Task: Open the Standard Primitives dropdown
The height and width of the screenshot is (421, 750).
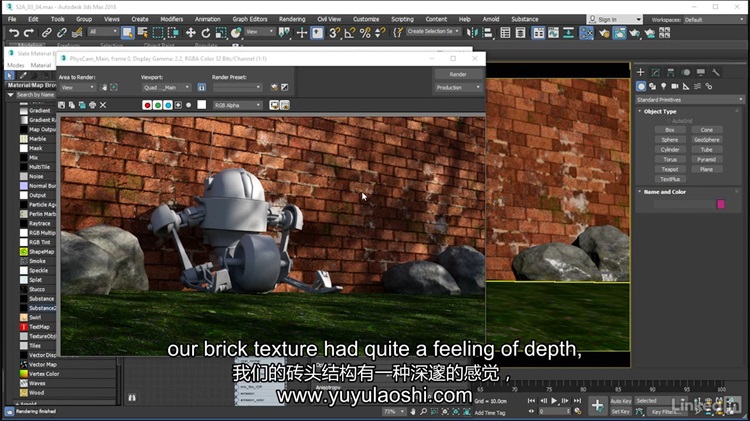Action: [689, 100]
